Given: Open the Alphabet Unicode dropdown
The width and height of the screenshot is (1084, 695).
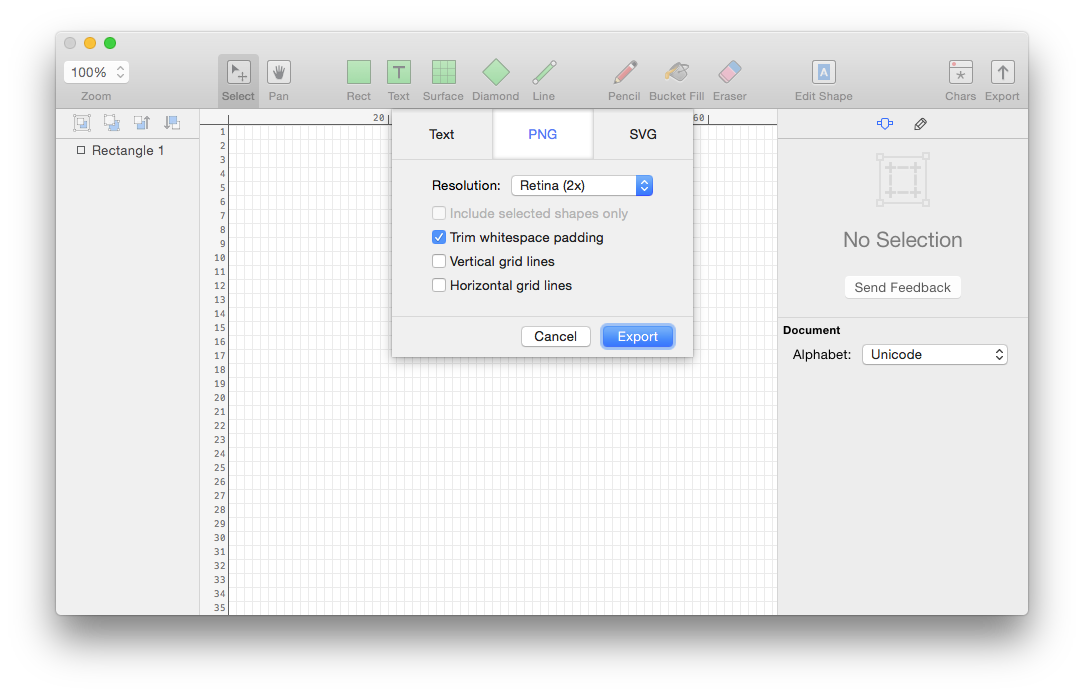Looking at the screenshot, I should (x=935, y=355).
